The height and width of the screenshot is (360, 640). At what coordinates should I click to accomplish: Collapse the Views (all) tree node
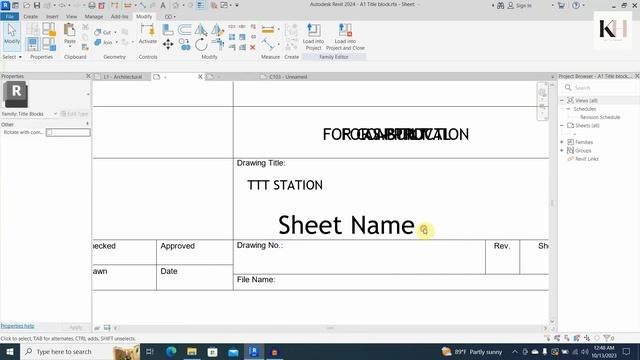point(562,100)
